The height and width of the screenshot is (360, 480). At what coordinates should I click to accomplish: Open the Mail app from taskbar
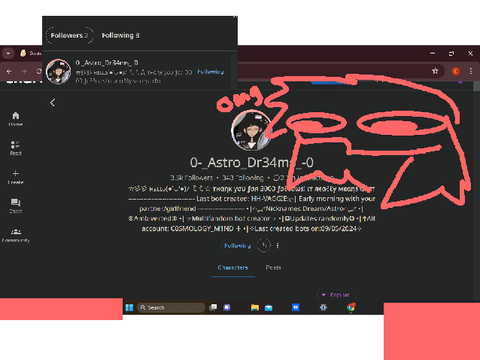click(x=269, y=307)
